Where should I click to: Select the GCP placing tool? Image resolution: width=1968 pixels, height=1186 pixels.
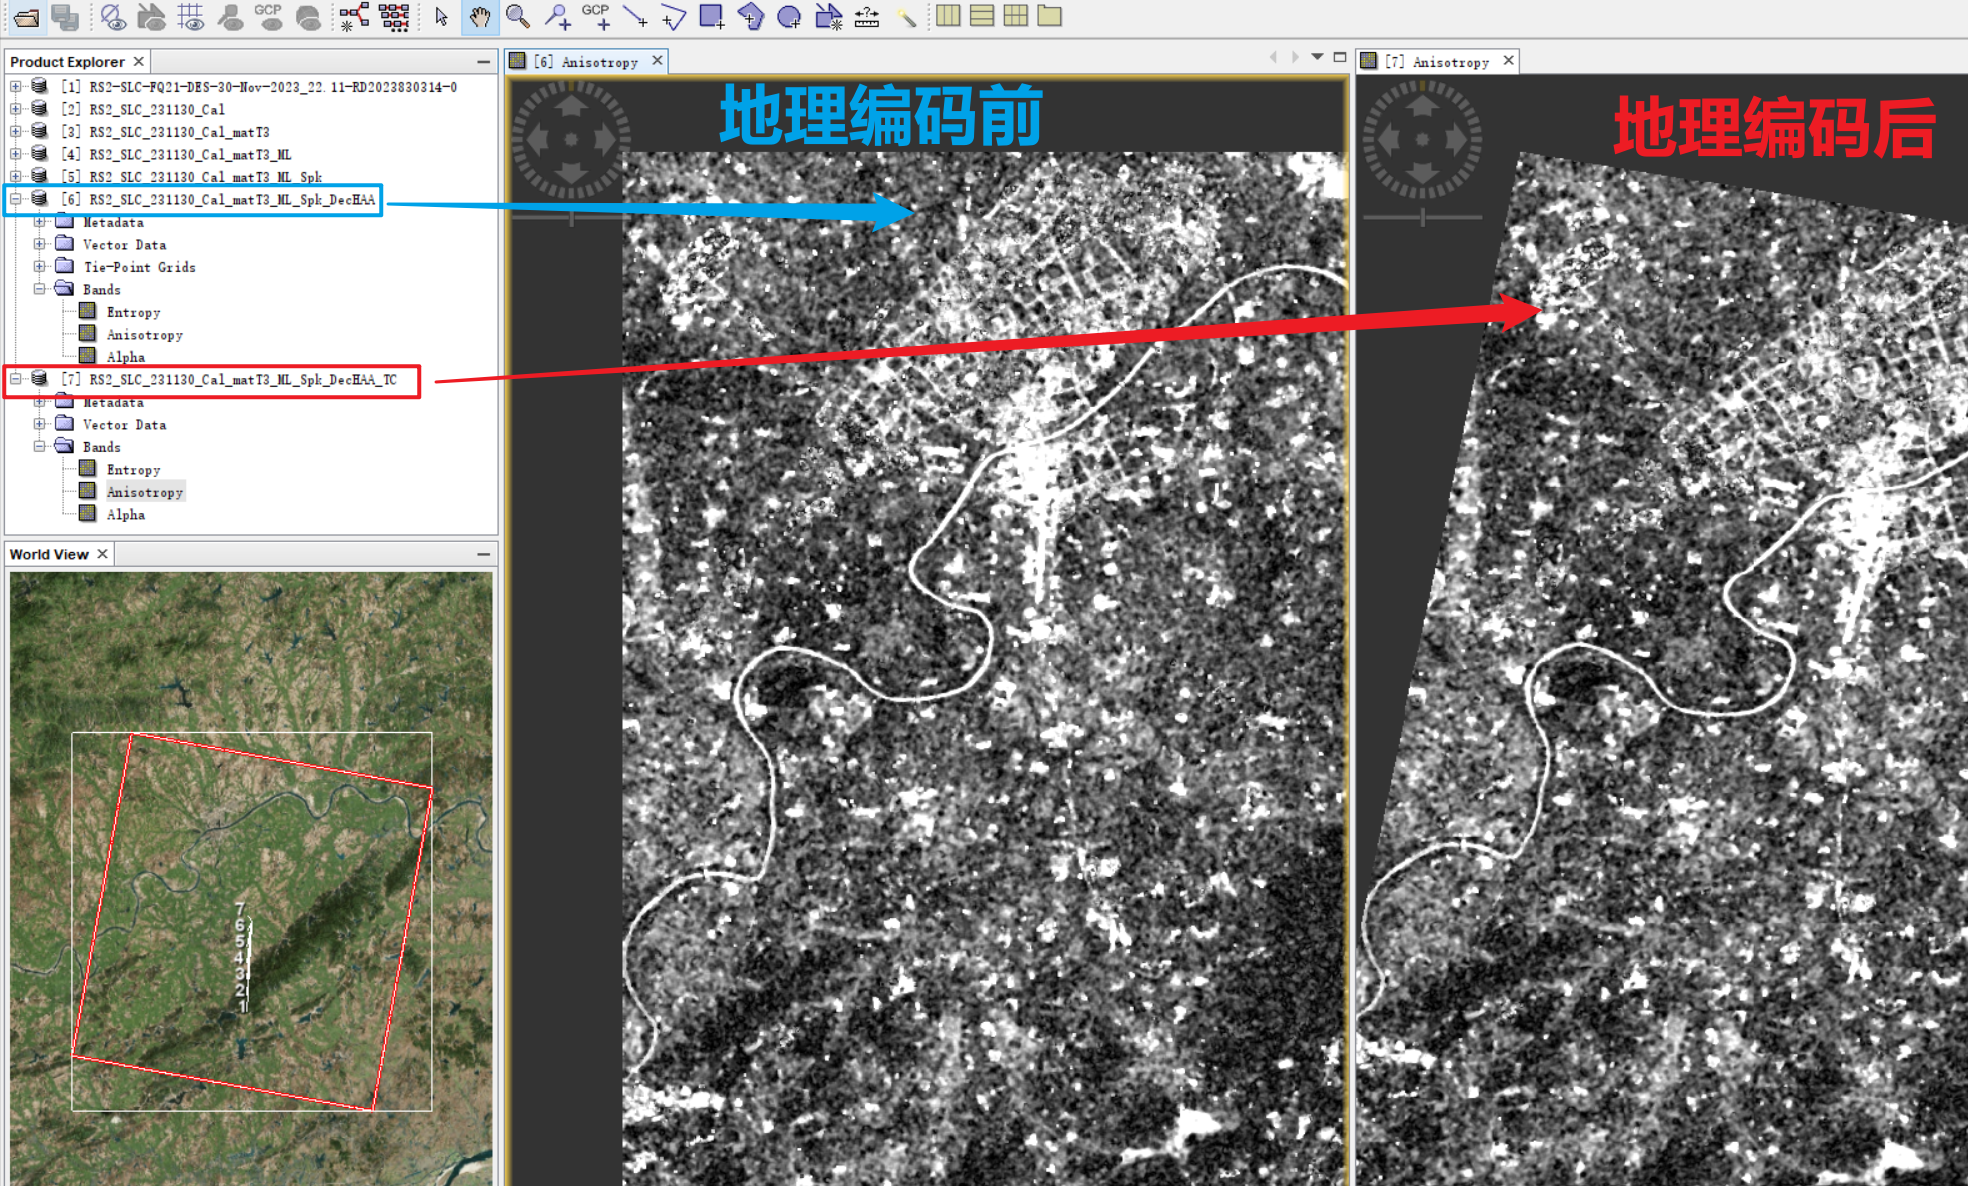596,16
